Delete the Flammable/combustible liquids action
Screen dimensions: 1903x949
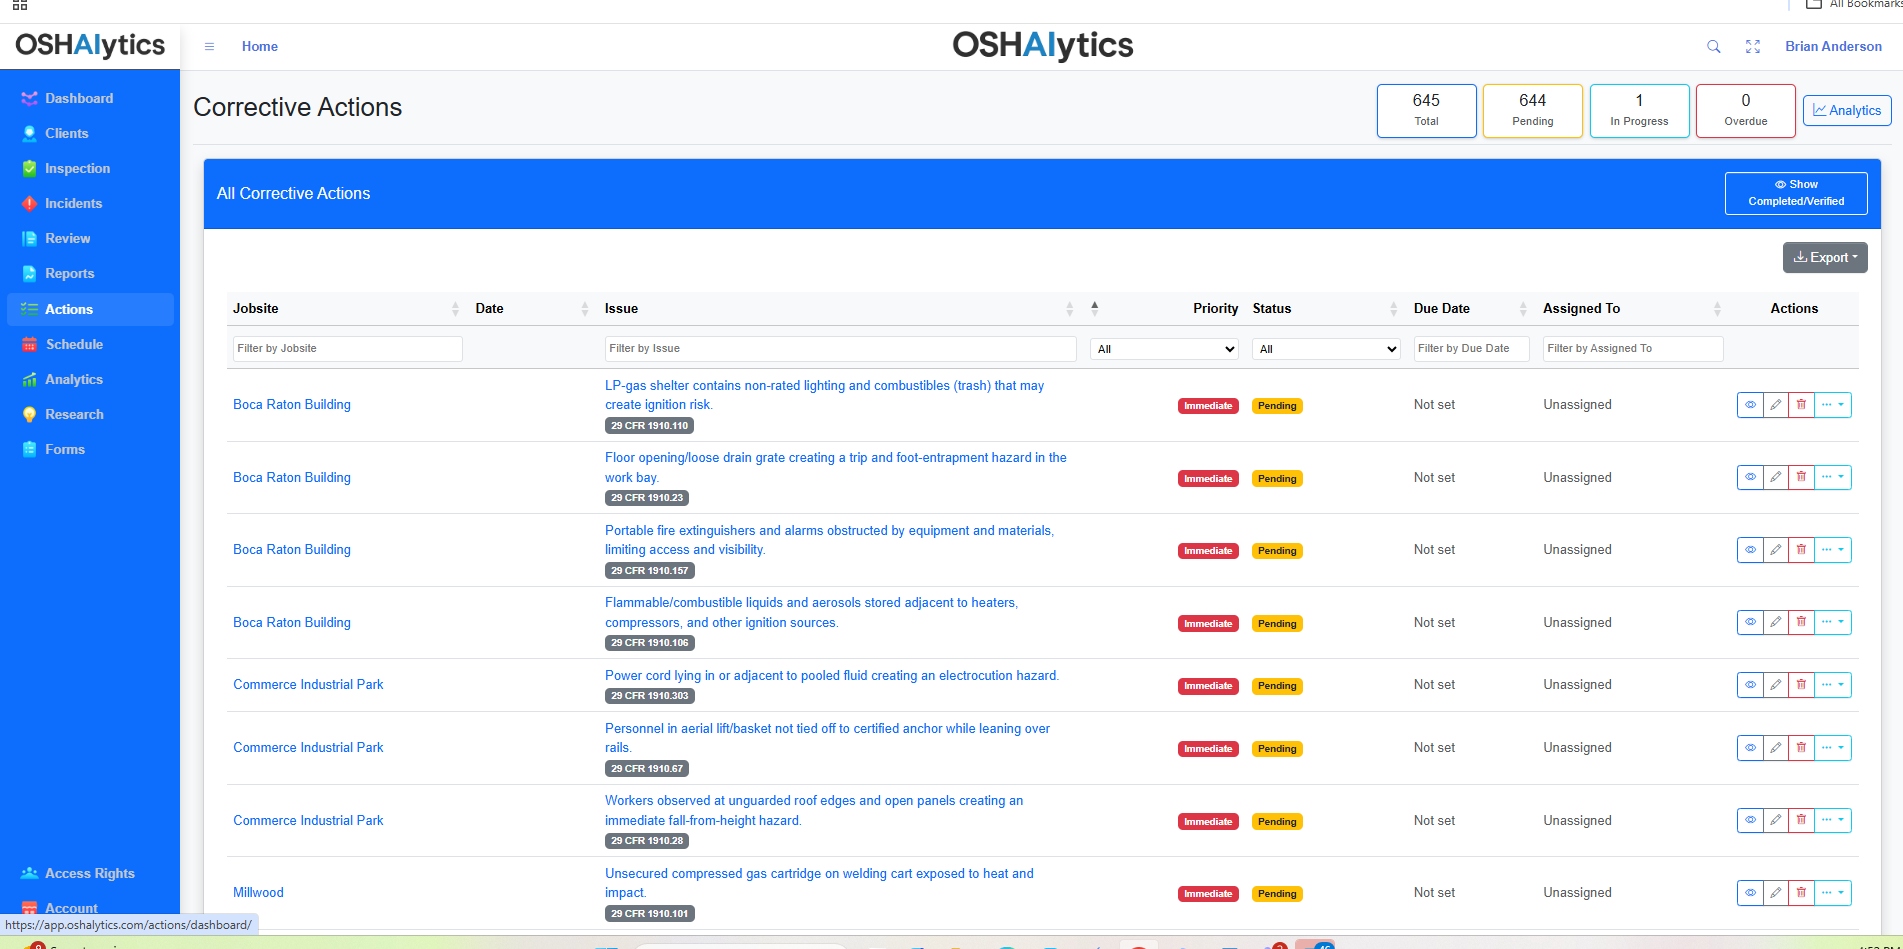[x=1801, y=622]
